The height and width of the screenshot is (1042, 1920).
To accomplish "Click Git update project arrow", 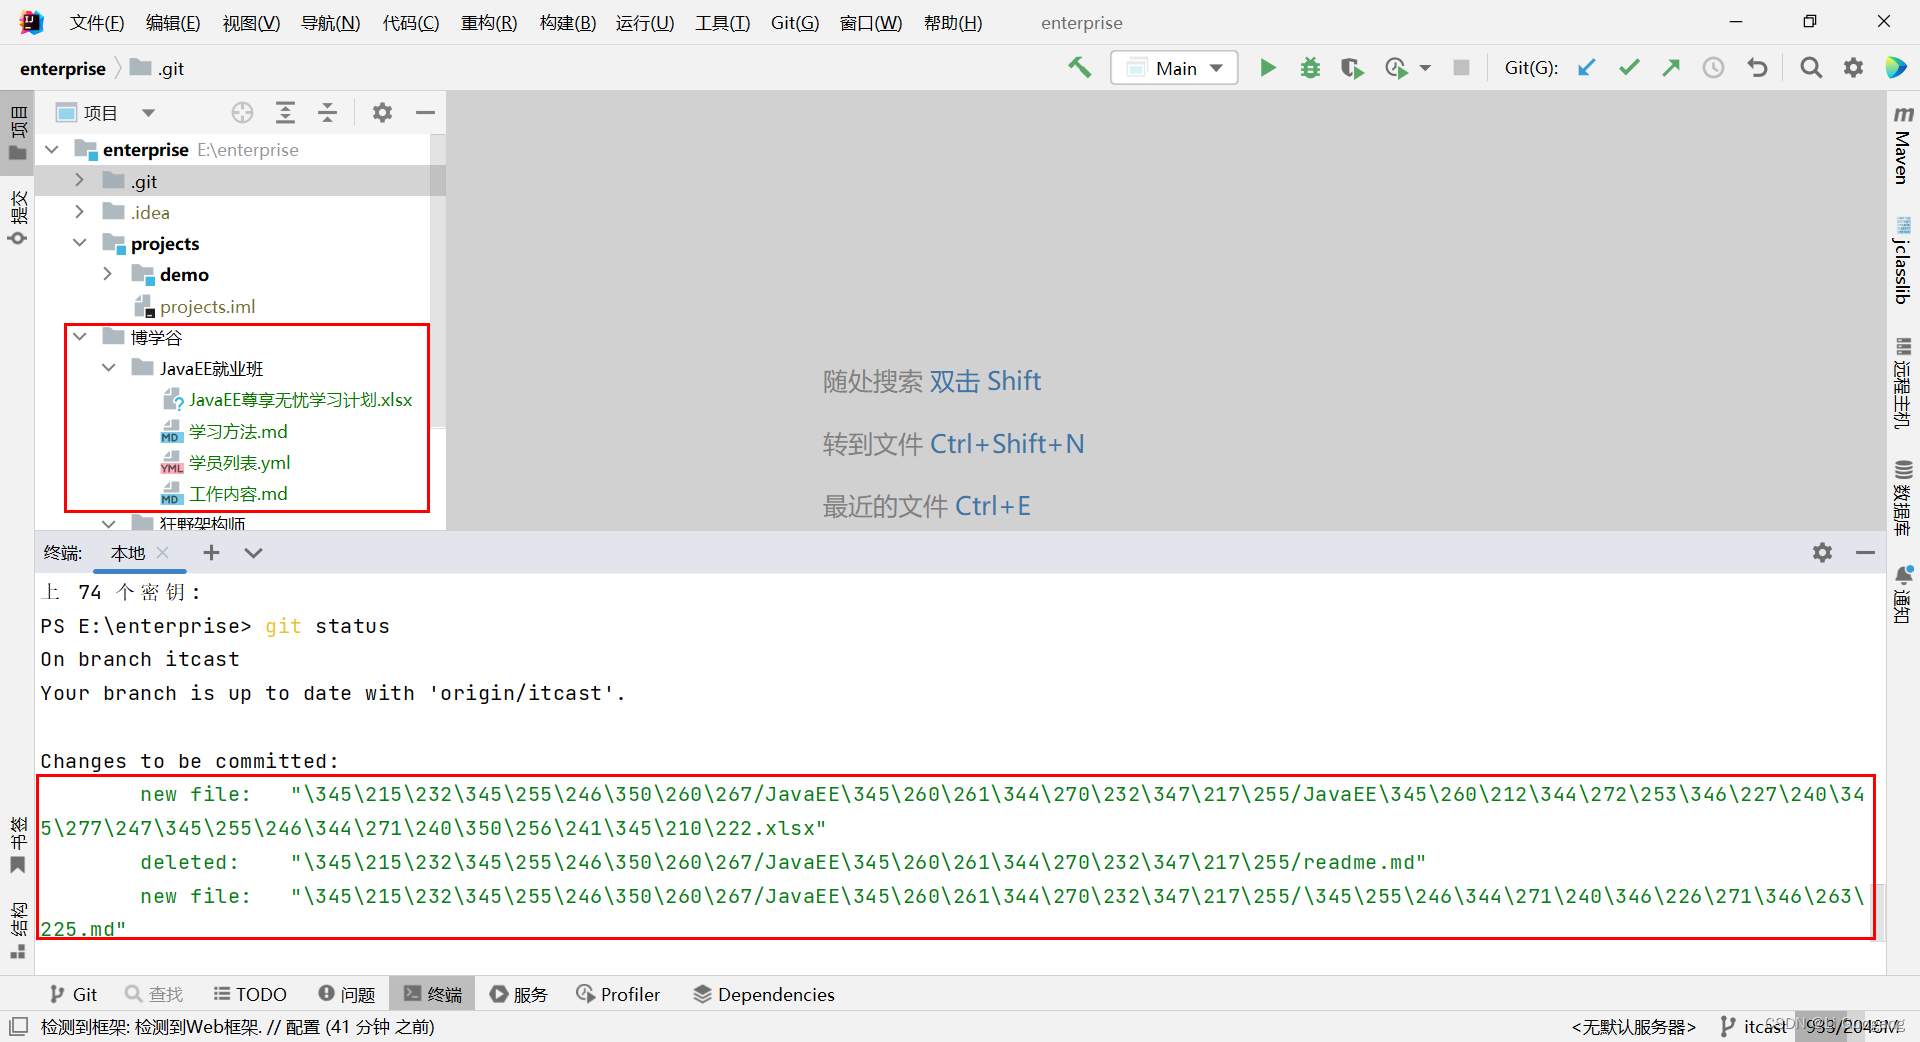I will [1586, 68].
